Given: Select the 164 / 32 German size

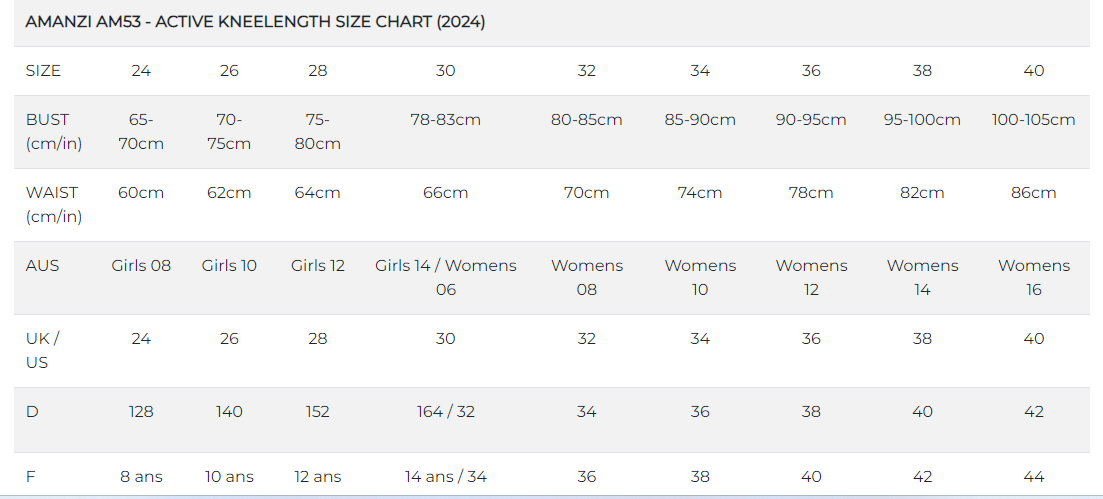Looking at the screenshot, I should [x=446, y=412].
